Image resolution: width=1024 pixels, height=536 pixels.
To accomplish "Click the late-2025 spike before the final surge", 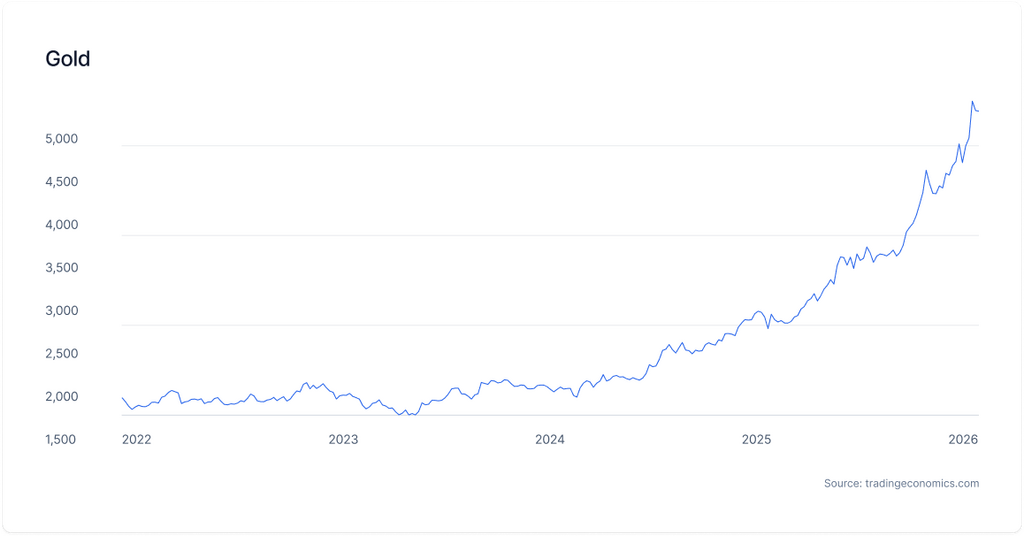I will [926, 171].
